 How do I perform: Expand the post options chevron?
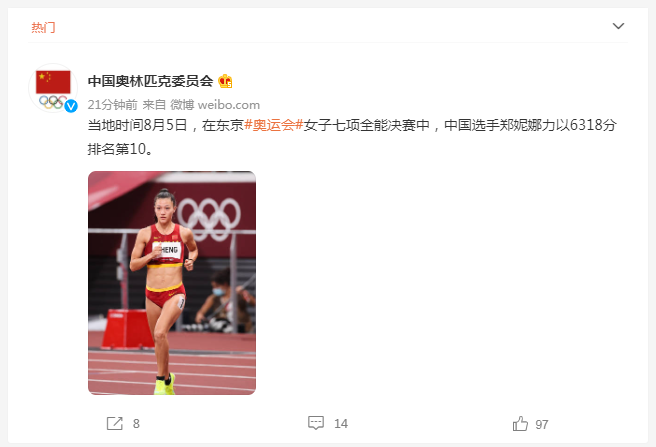coord(618,26)
